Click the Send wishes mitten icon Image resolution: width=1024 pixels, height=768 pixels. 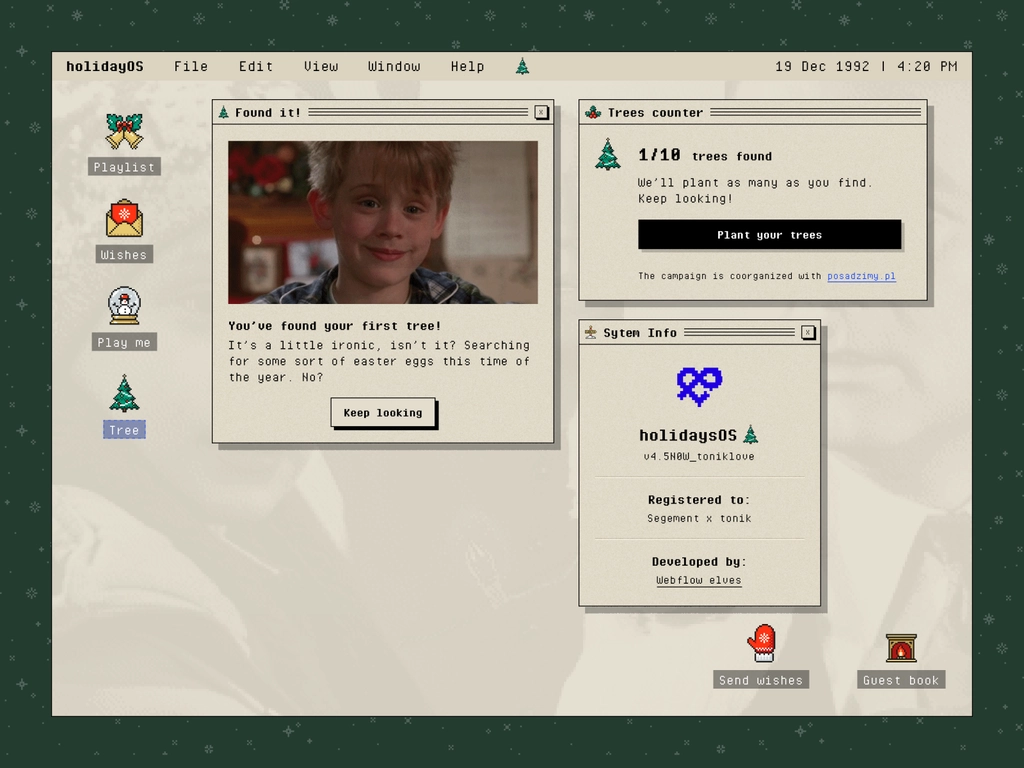pyautogui.click(x=761, y=643)
